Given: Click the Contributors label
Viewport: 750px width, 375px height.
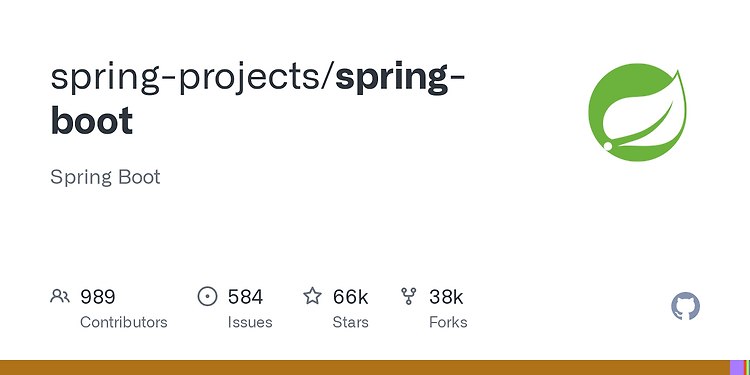Looking at the screenshot, I should point(123,322).
